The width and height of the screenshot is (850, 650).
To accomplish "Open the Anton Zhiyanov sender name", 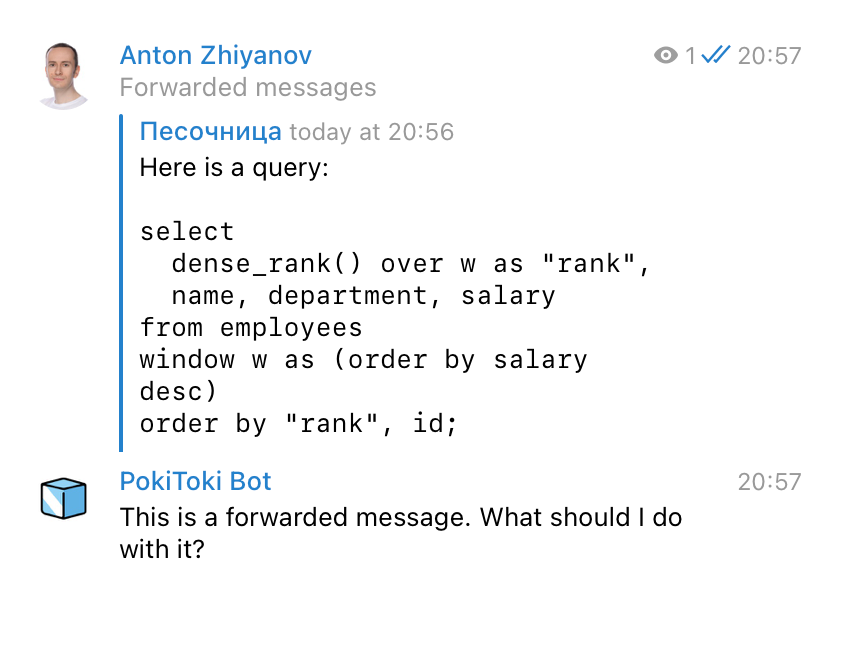I will point(216,55).
